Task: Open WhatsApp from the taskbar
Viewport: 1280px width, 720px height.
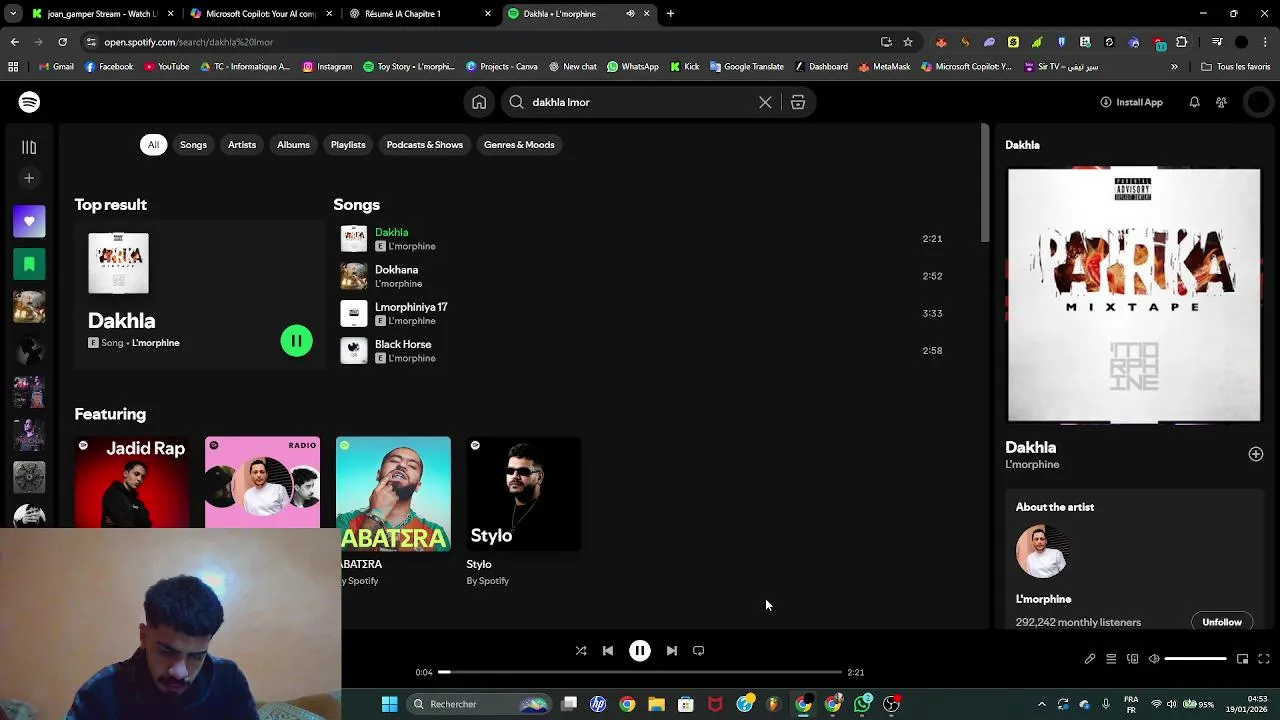Action: 862,704
